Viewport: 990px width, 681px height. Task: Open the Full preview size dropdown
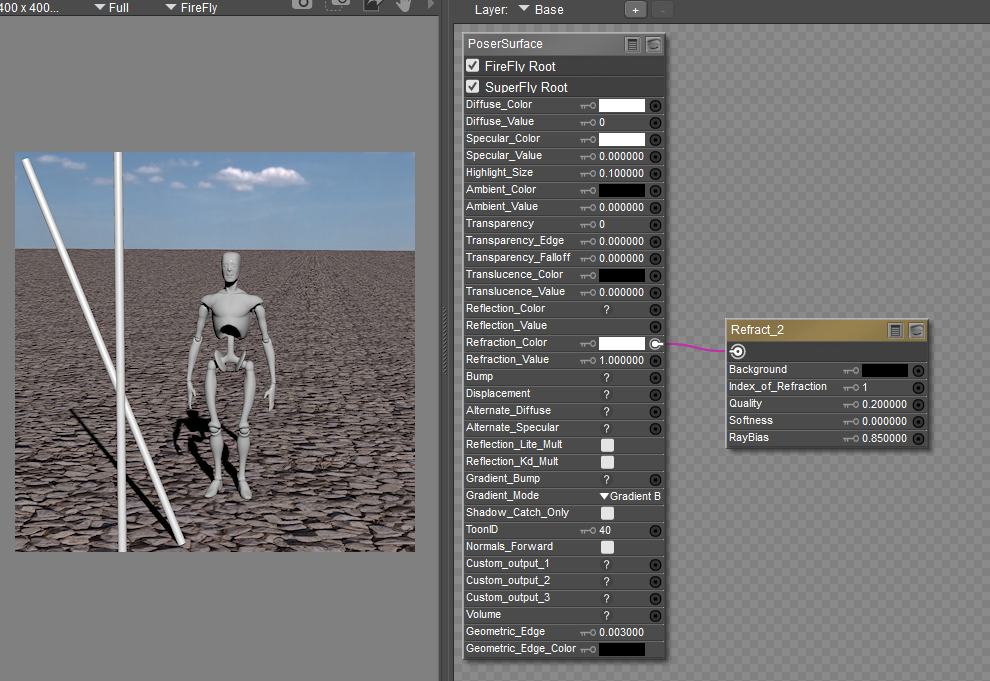(111, 8)
